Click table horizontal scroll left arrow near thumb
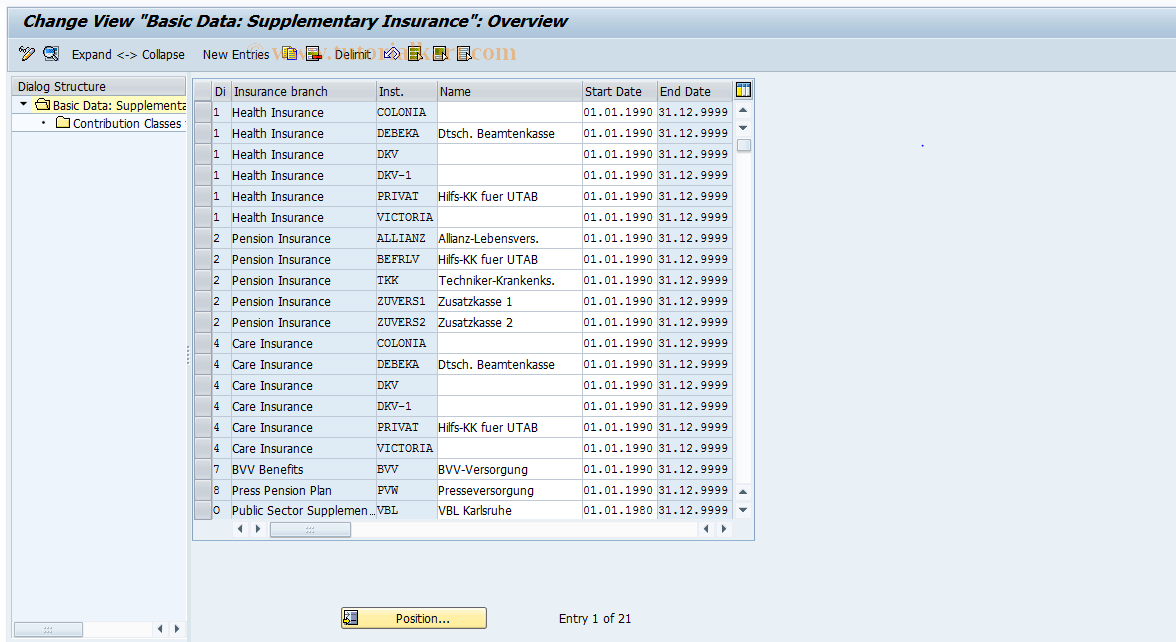 240,529
